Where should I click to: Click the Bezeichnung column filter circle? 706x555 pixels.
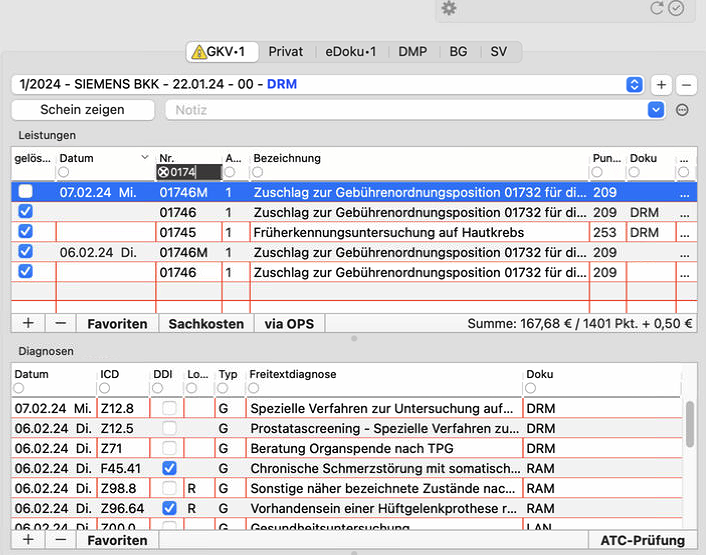[258, 172]
